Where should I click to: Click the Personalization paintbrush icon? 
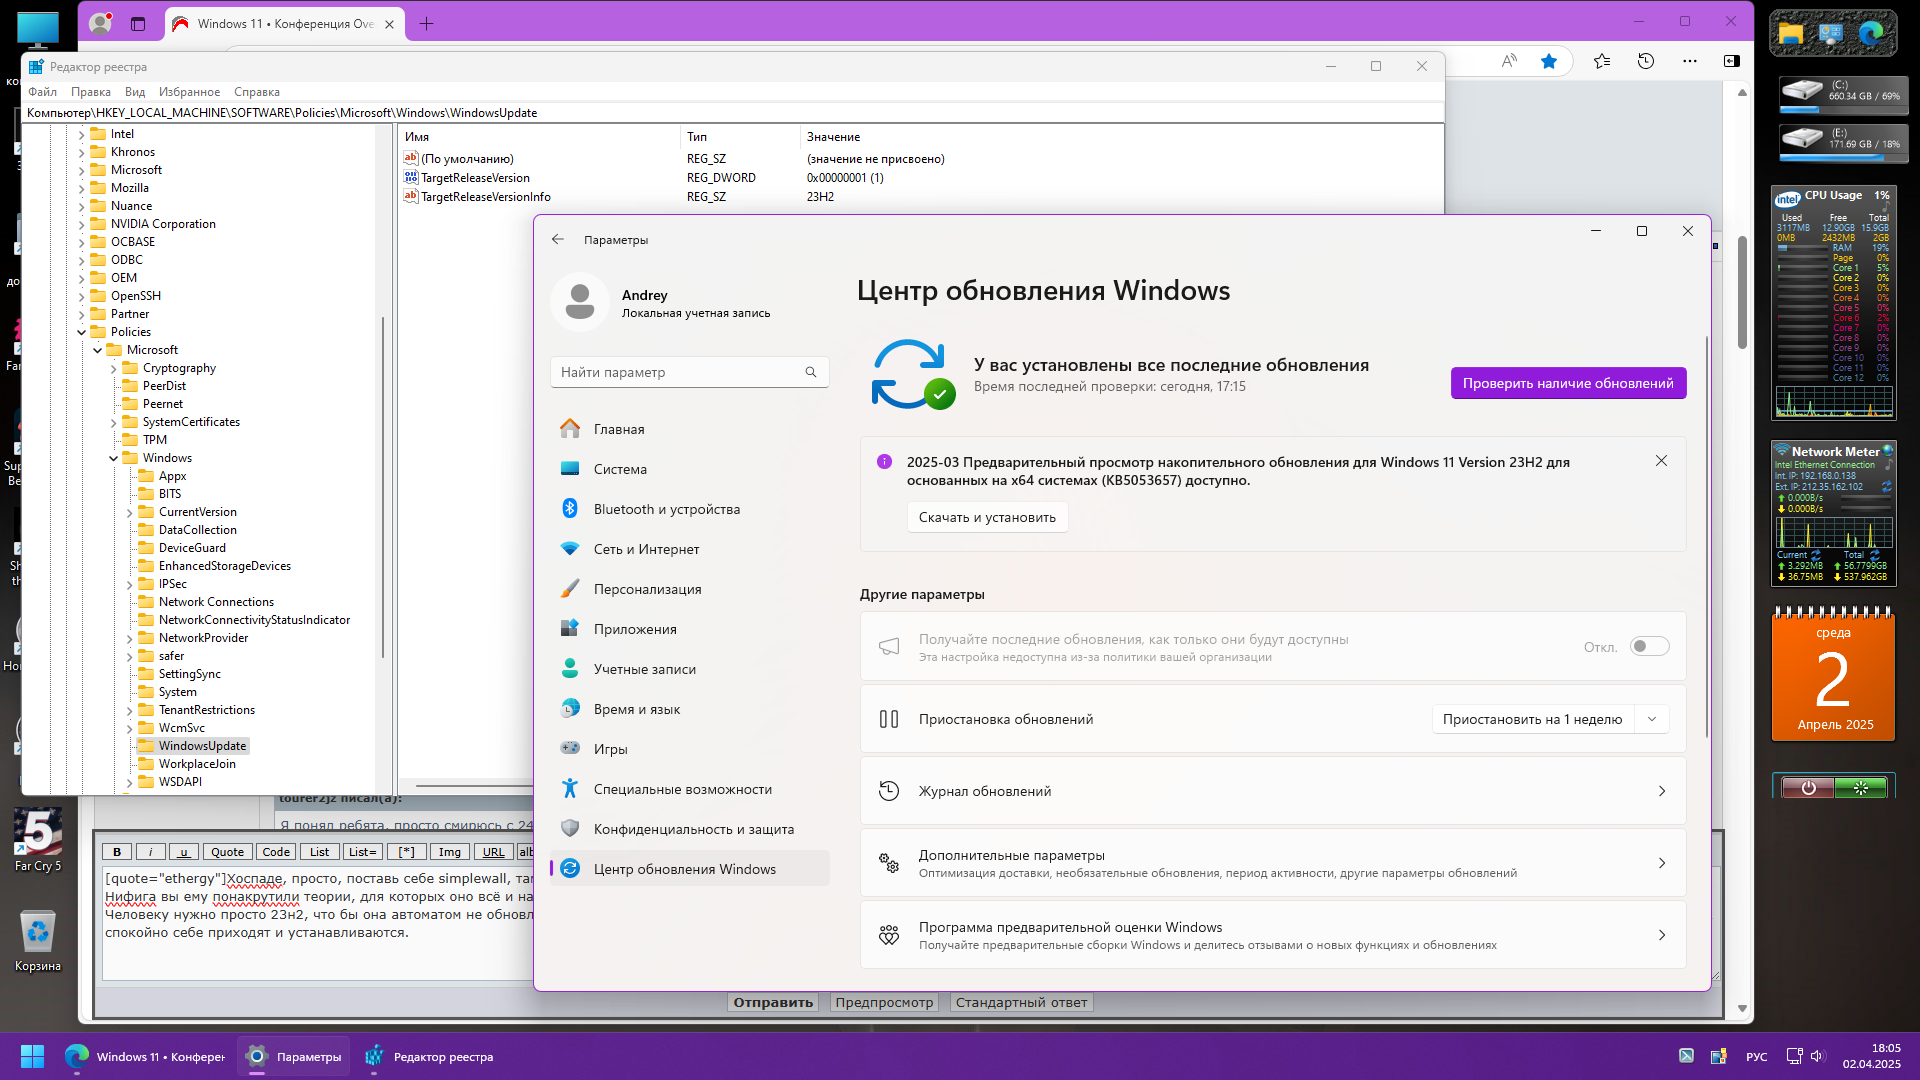tap(570, 589)
